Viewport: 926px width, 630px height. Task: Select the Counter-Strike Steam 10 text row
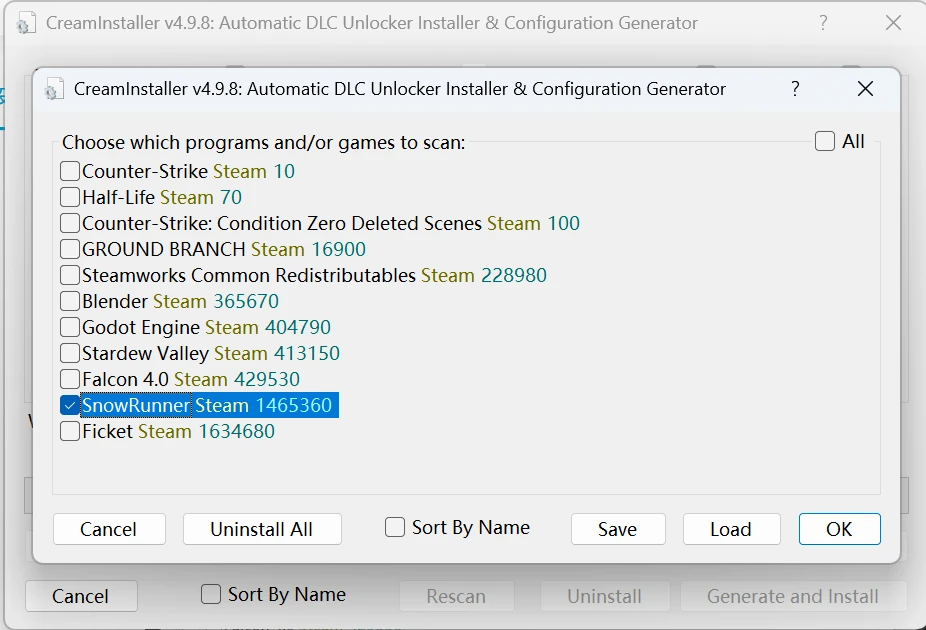188,171
